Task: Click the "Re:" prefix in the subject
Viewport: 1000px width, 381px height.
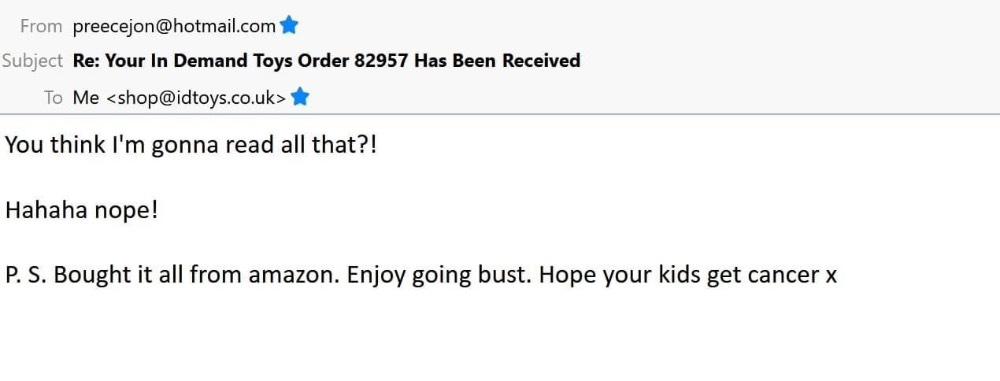Action: coord(87,61)
